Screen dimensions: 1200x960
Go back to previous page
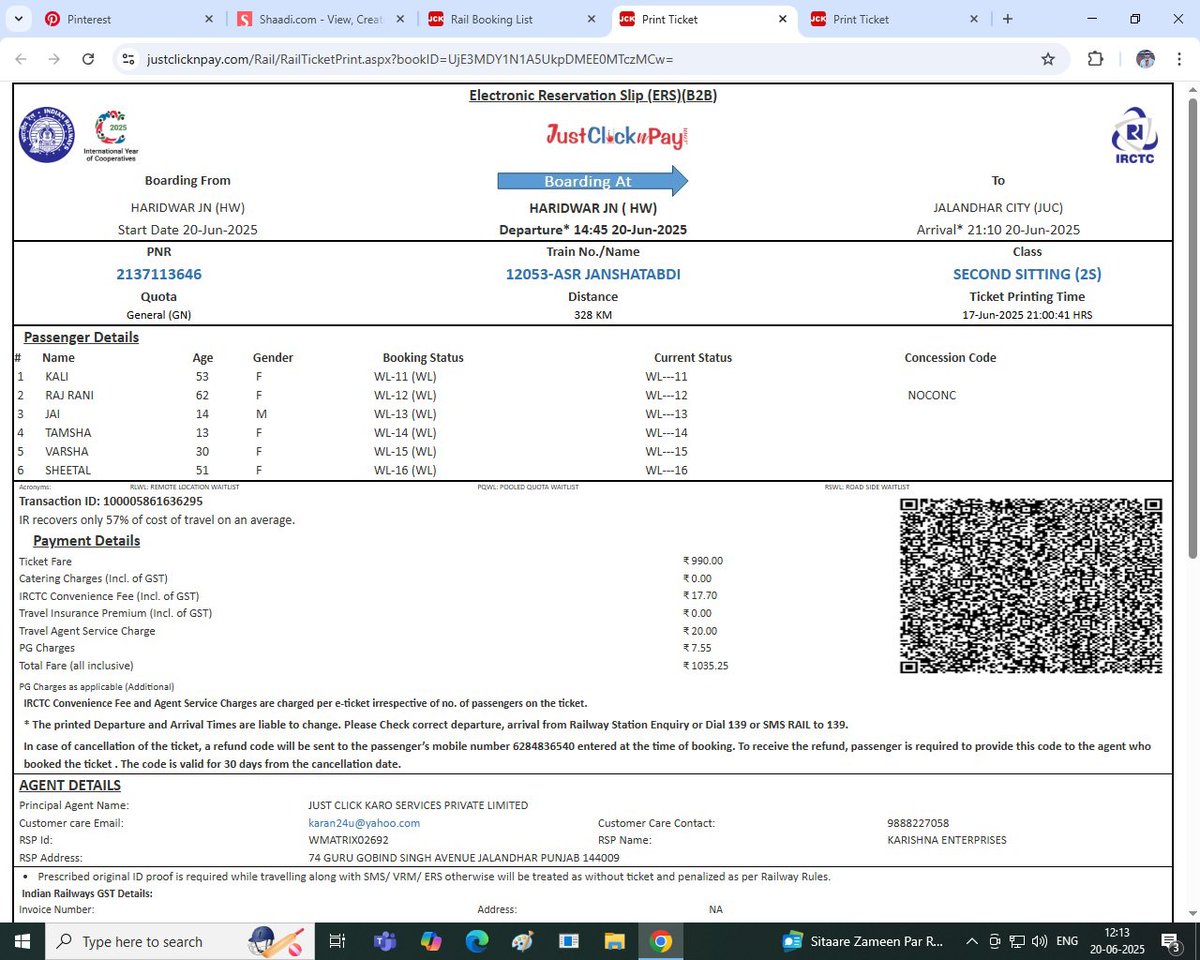click(22, 59)
